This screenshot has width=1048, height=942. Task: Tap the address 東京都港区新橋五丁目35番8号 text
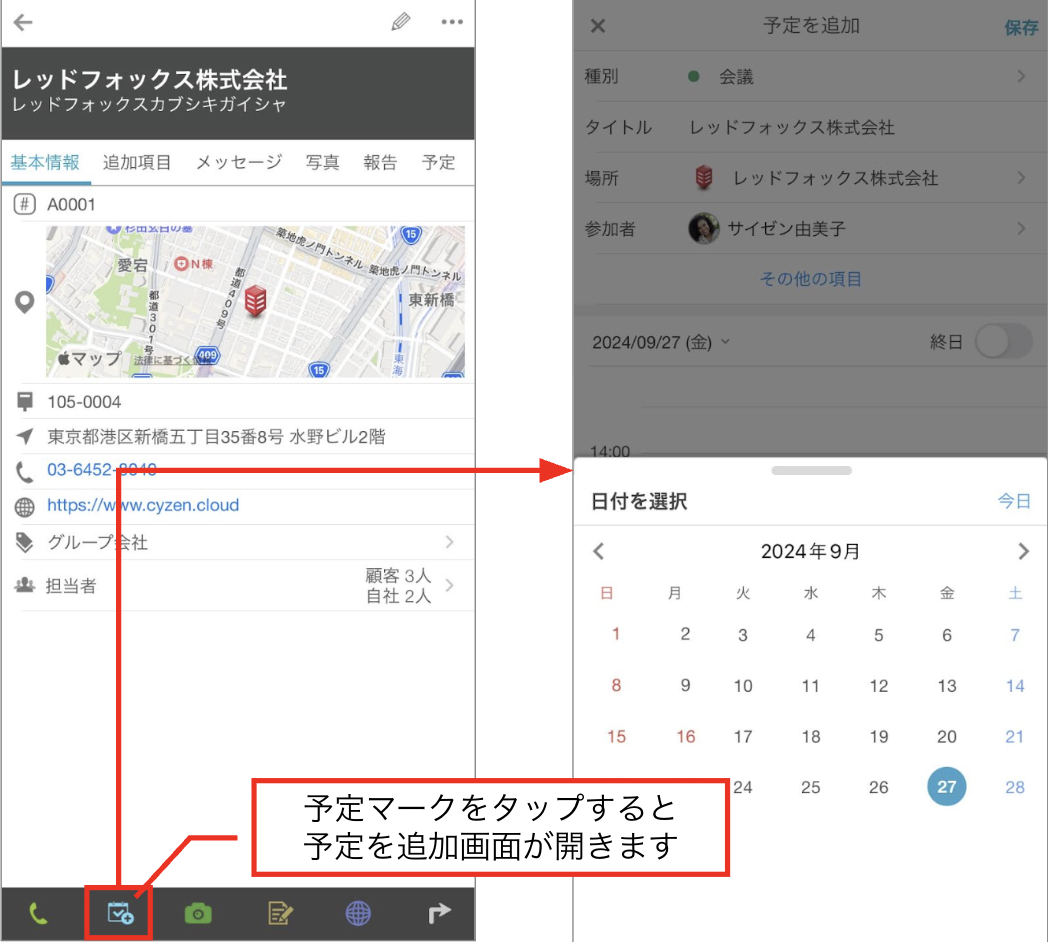(x=216, y=437)
